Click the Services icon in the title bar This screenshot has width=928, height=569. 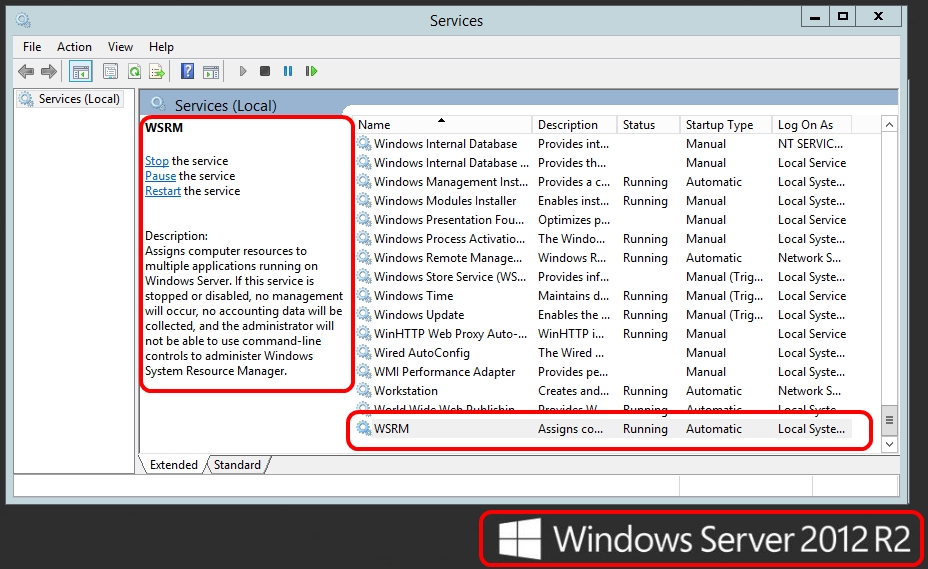click(x=23, y=20)
